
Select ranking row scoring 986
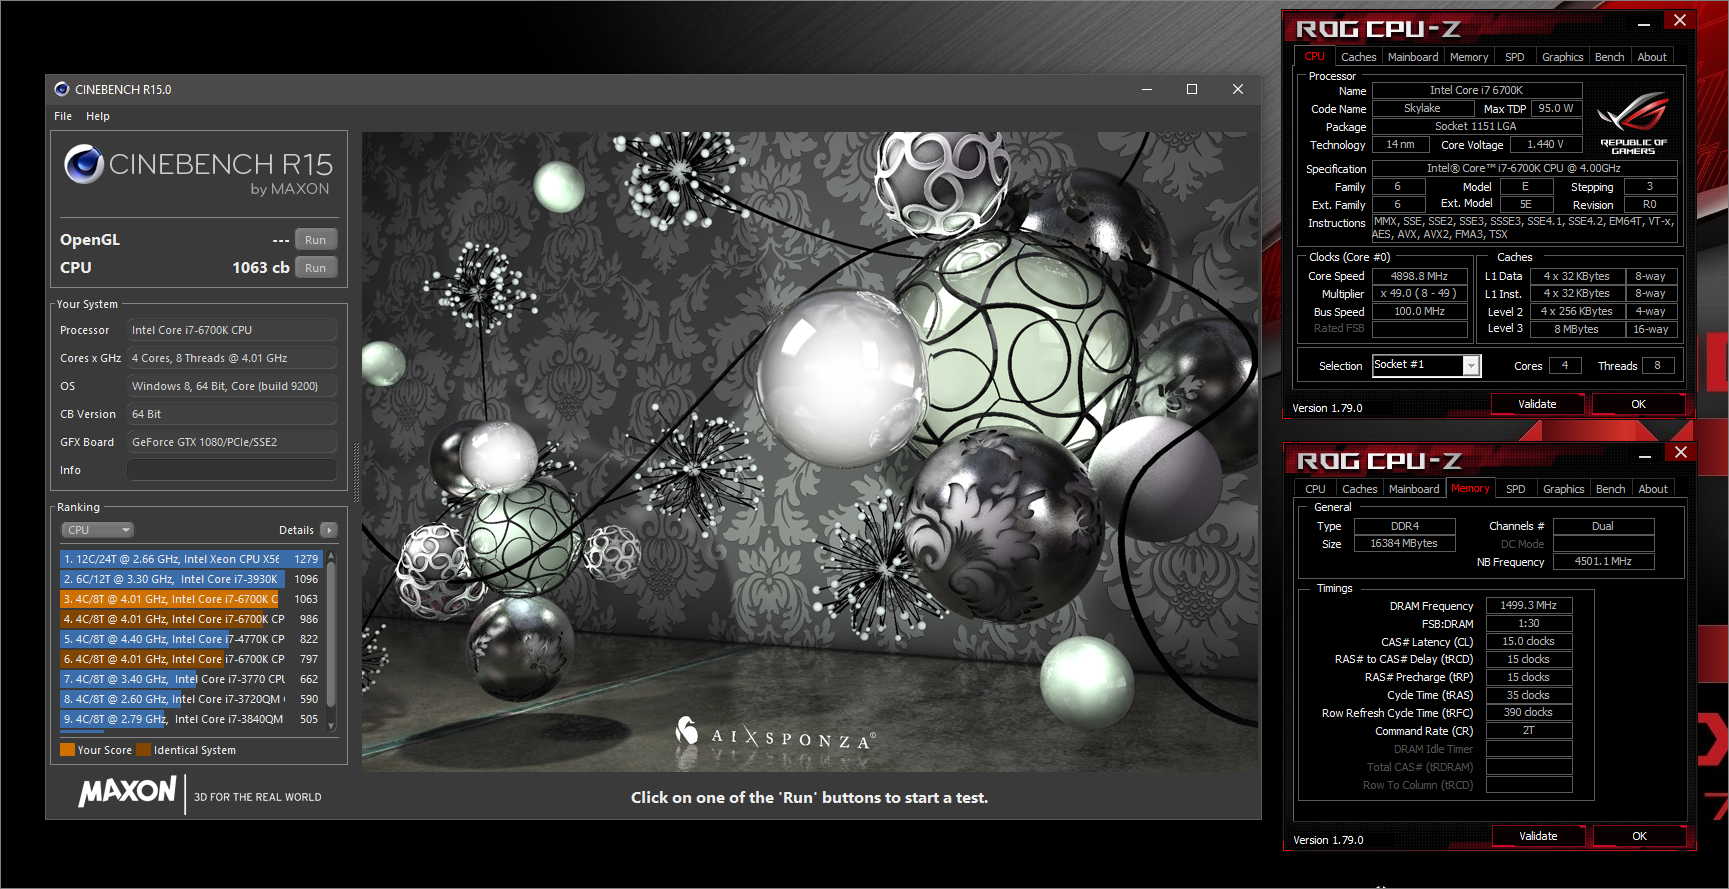[191, 619]
